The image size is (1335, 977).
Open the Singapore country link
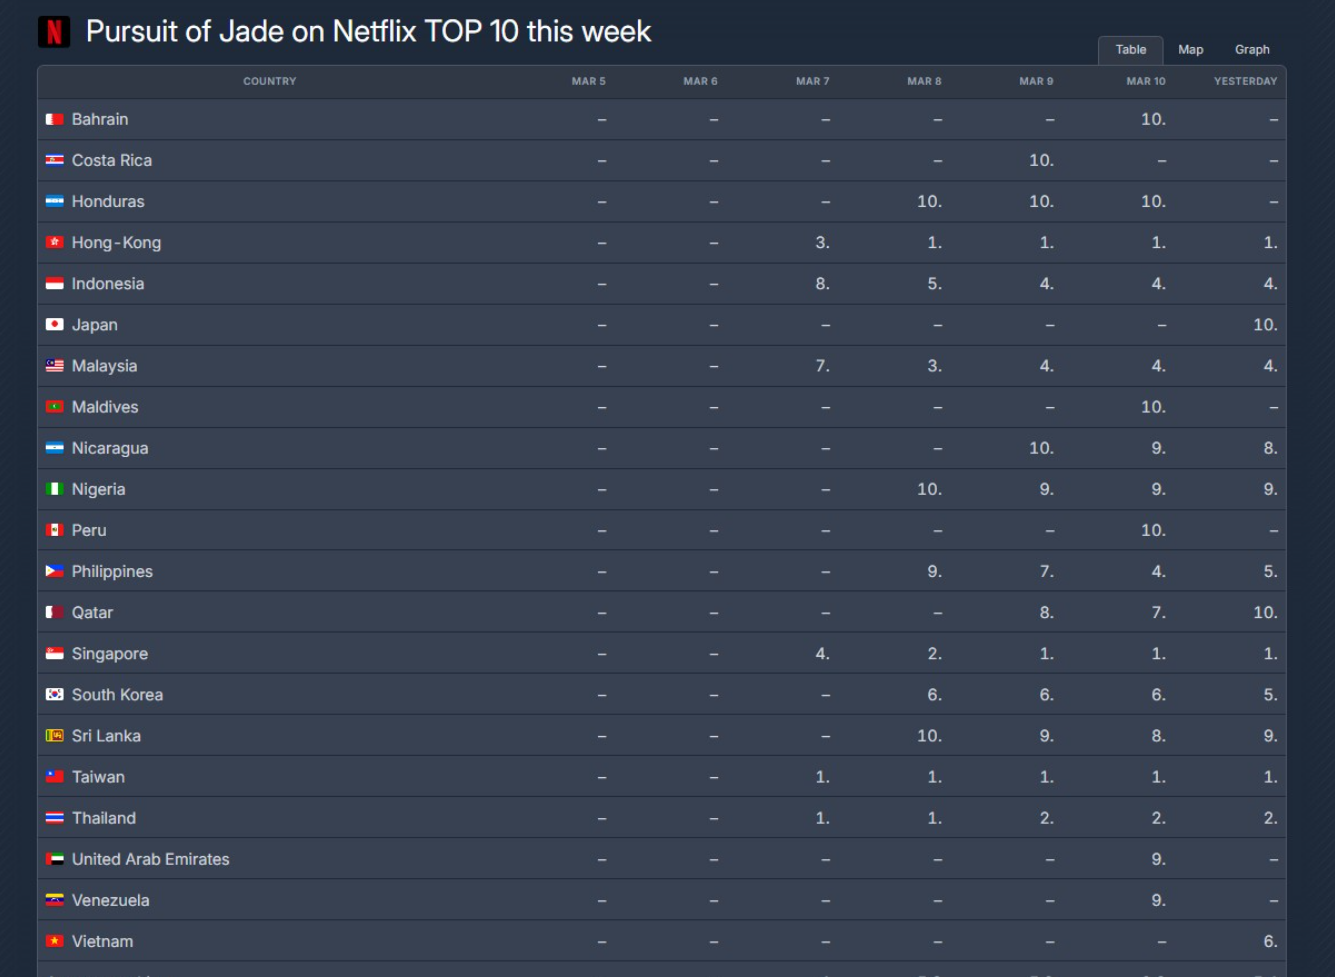(110, 654)
